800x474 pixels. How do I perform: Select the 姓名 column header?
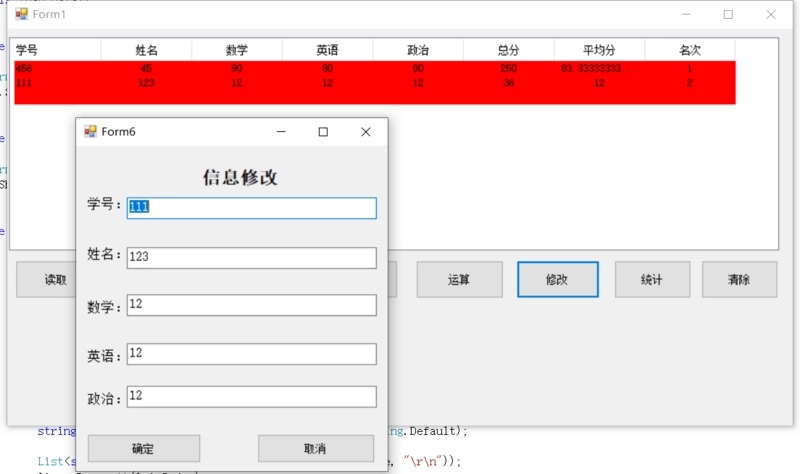coord(146,50)
